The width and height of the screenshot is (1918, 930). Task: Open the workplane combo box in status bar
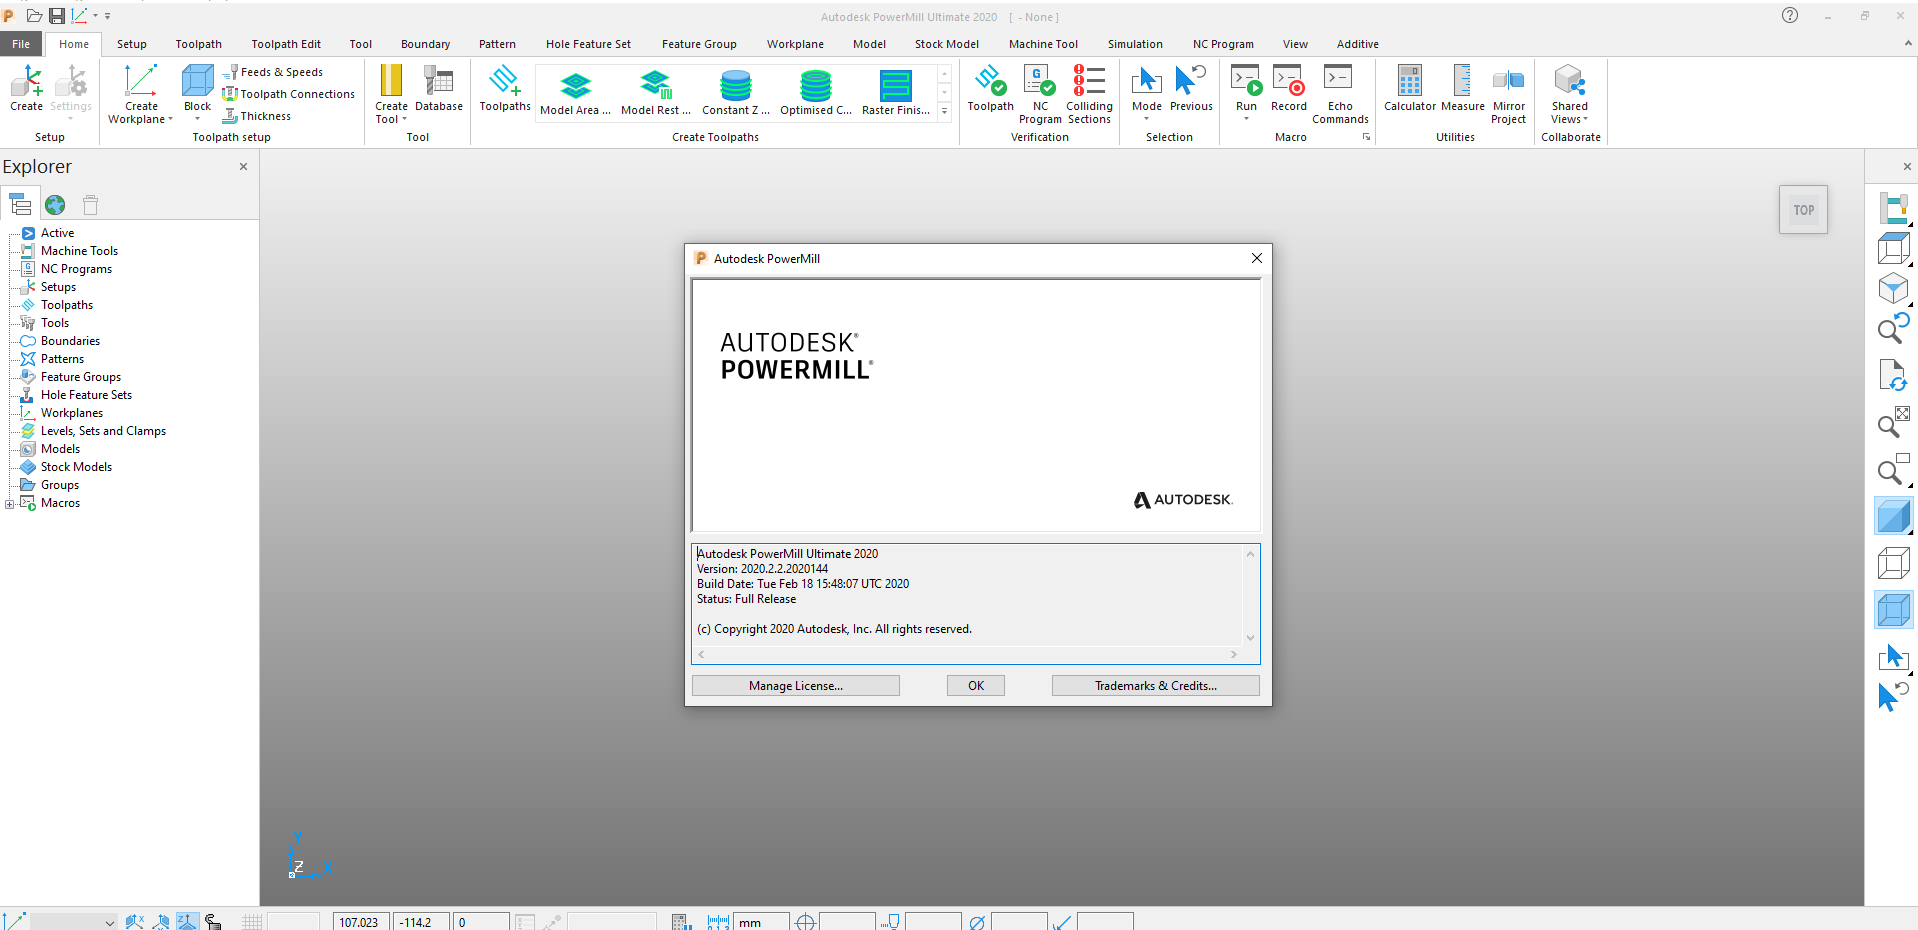pyautogui.click(x=73, y=922)
